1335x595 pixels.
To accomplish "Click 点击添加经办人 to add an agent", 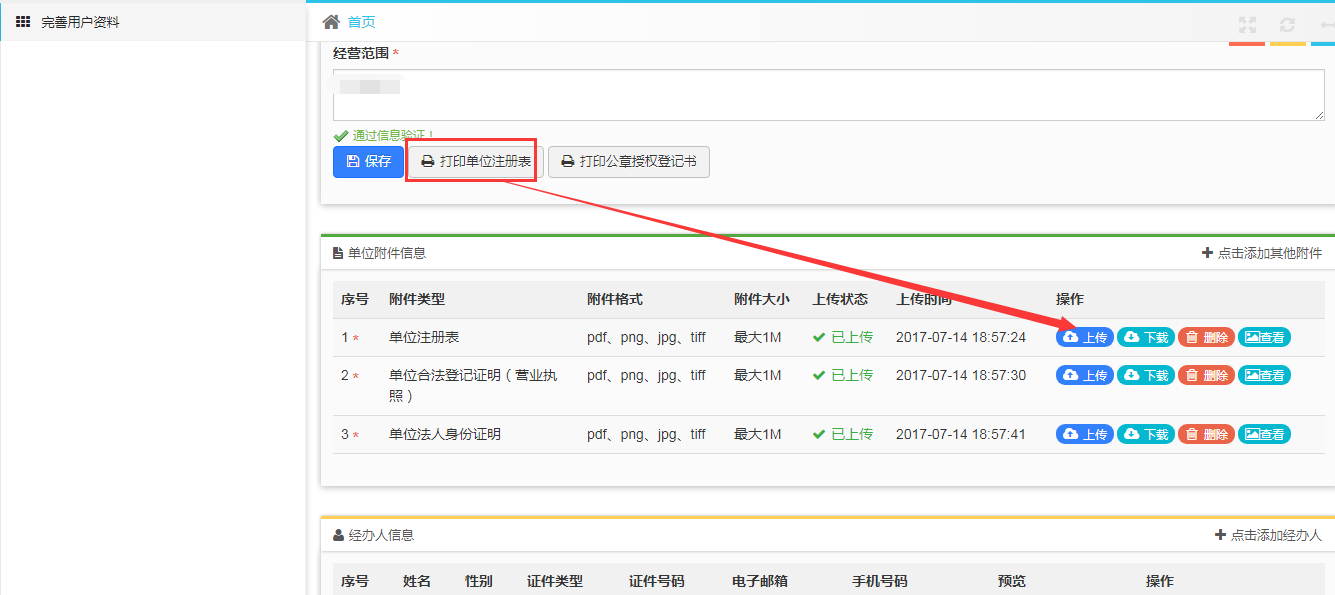I will pyautogui.click(x=1275, y=535).
